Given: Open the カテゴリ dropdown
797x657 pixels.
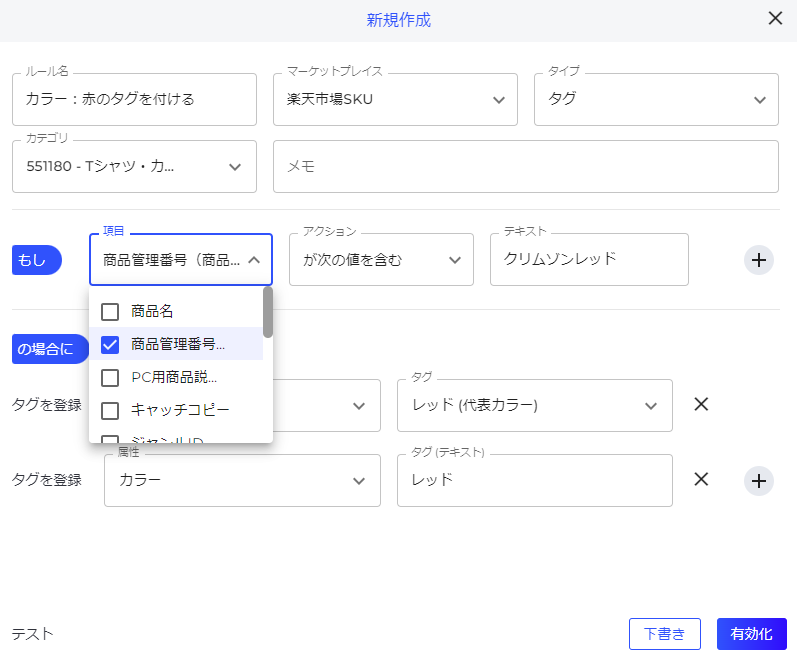Looking at the screenshot, I should [x=134, y=166].
